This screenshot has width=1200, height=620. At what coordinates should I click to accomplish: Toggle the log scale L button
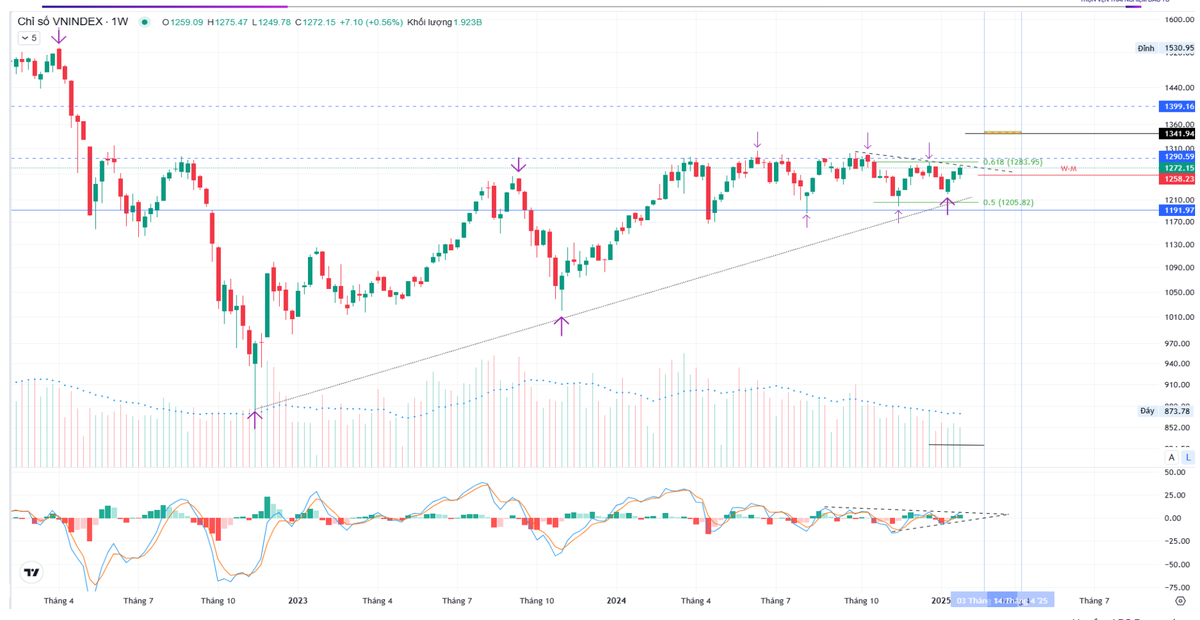point(1188,457)
